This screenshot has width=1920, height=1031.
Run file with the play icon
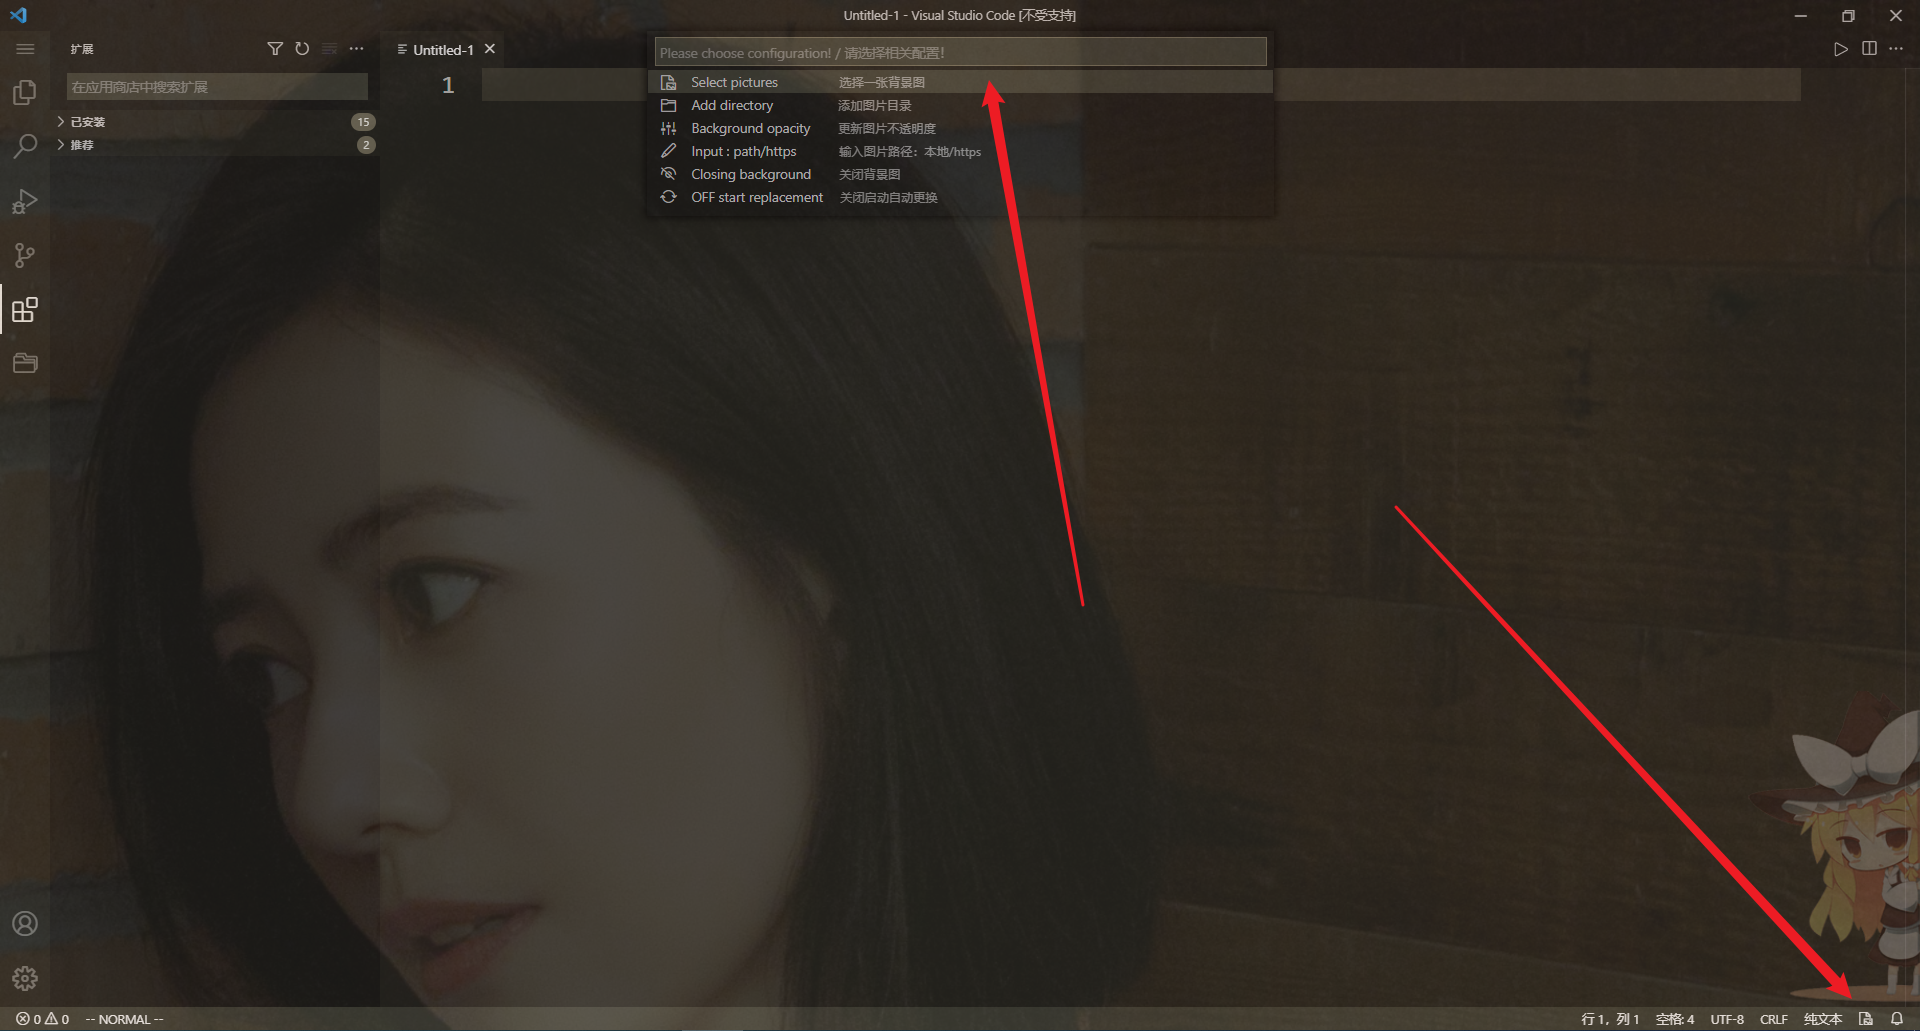point(1841,49)
